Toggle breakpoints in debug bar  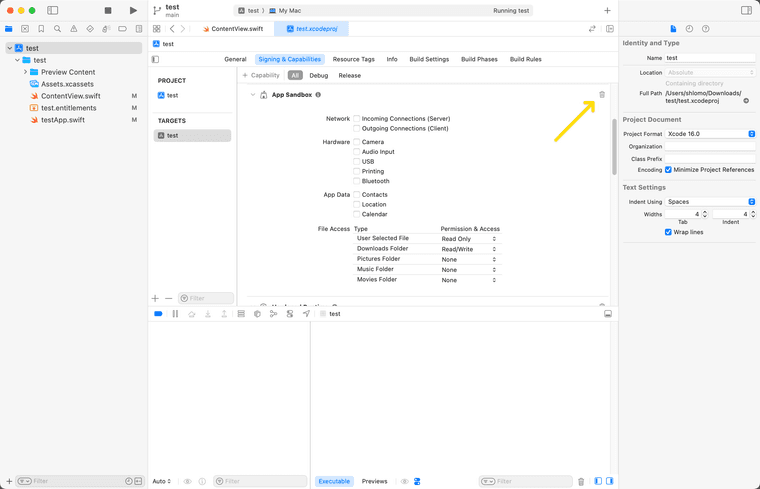pos(158,314)
